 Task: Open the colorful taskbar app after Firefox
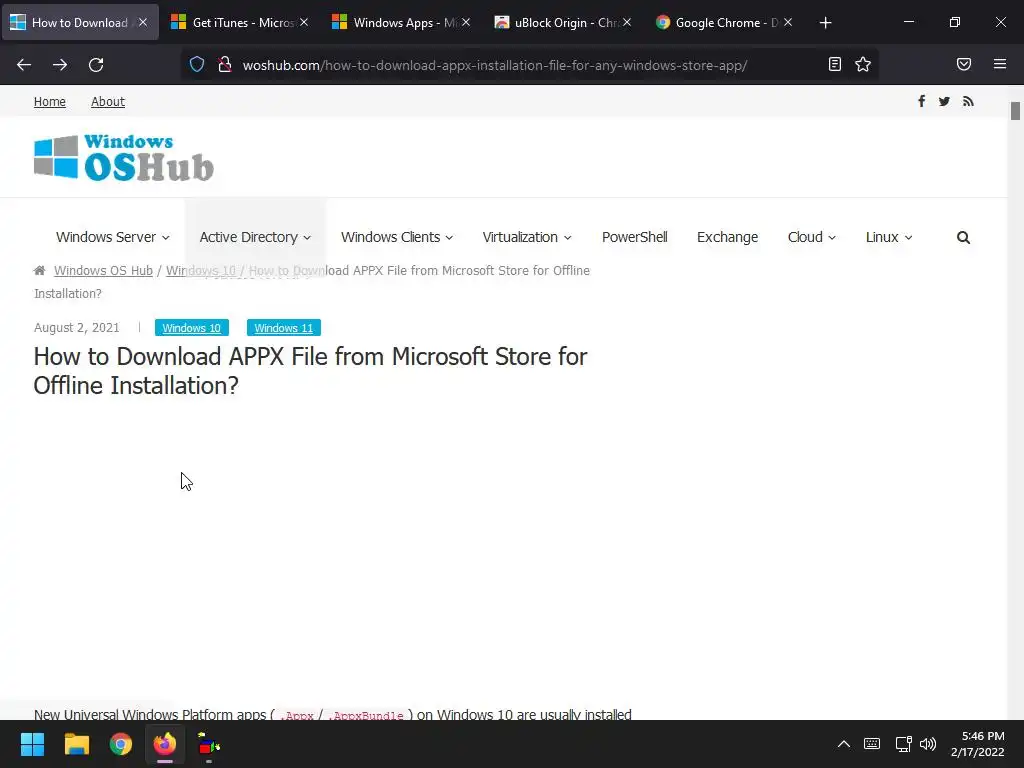click(x=209, y=744)
